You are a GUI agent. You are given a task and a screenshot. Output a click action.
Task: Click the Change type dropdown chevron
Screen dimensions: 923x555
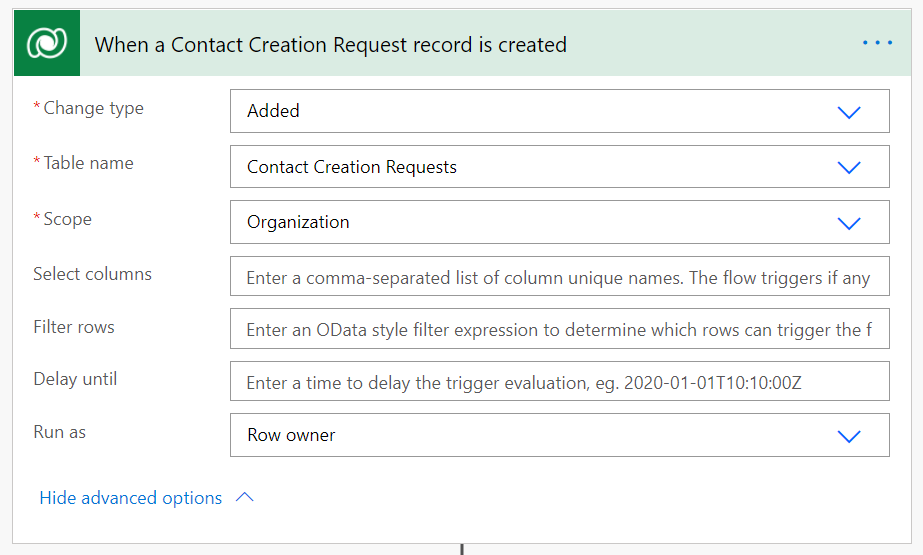(849, 112)
